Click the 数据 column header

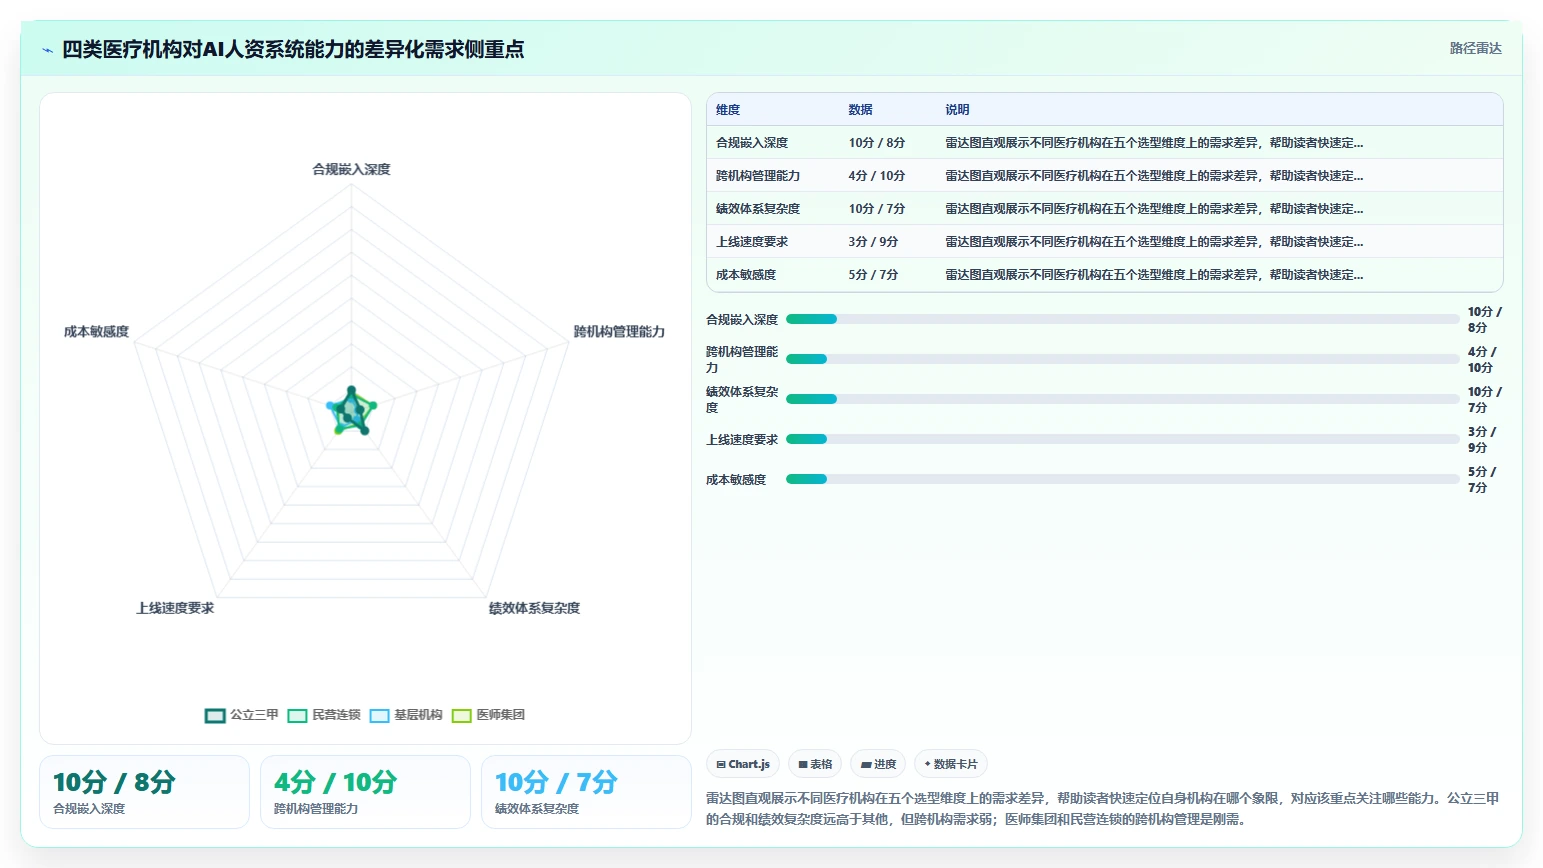tap(861, 110)
